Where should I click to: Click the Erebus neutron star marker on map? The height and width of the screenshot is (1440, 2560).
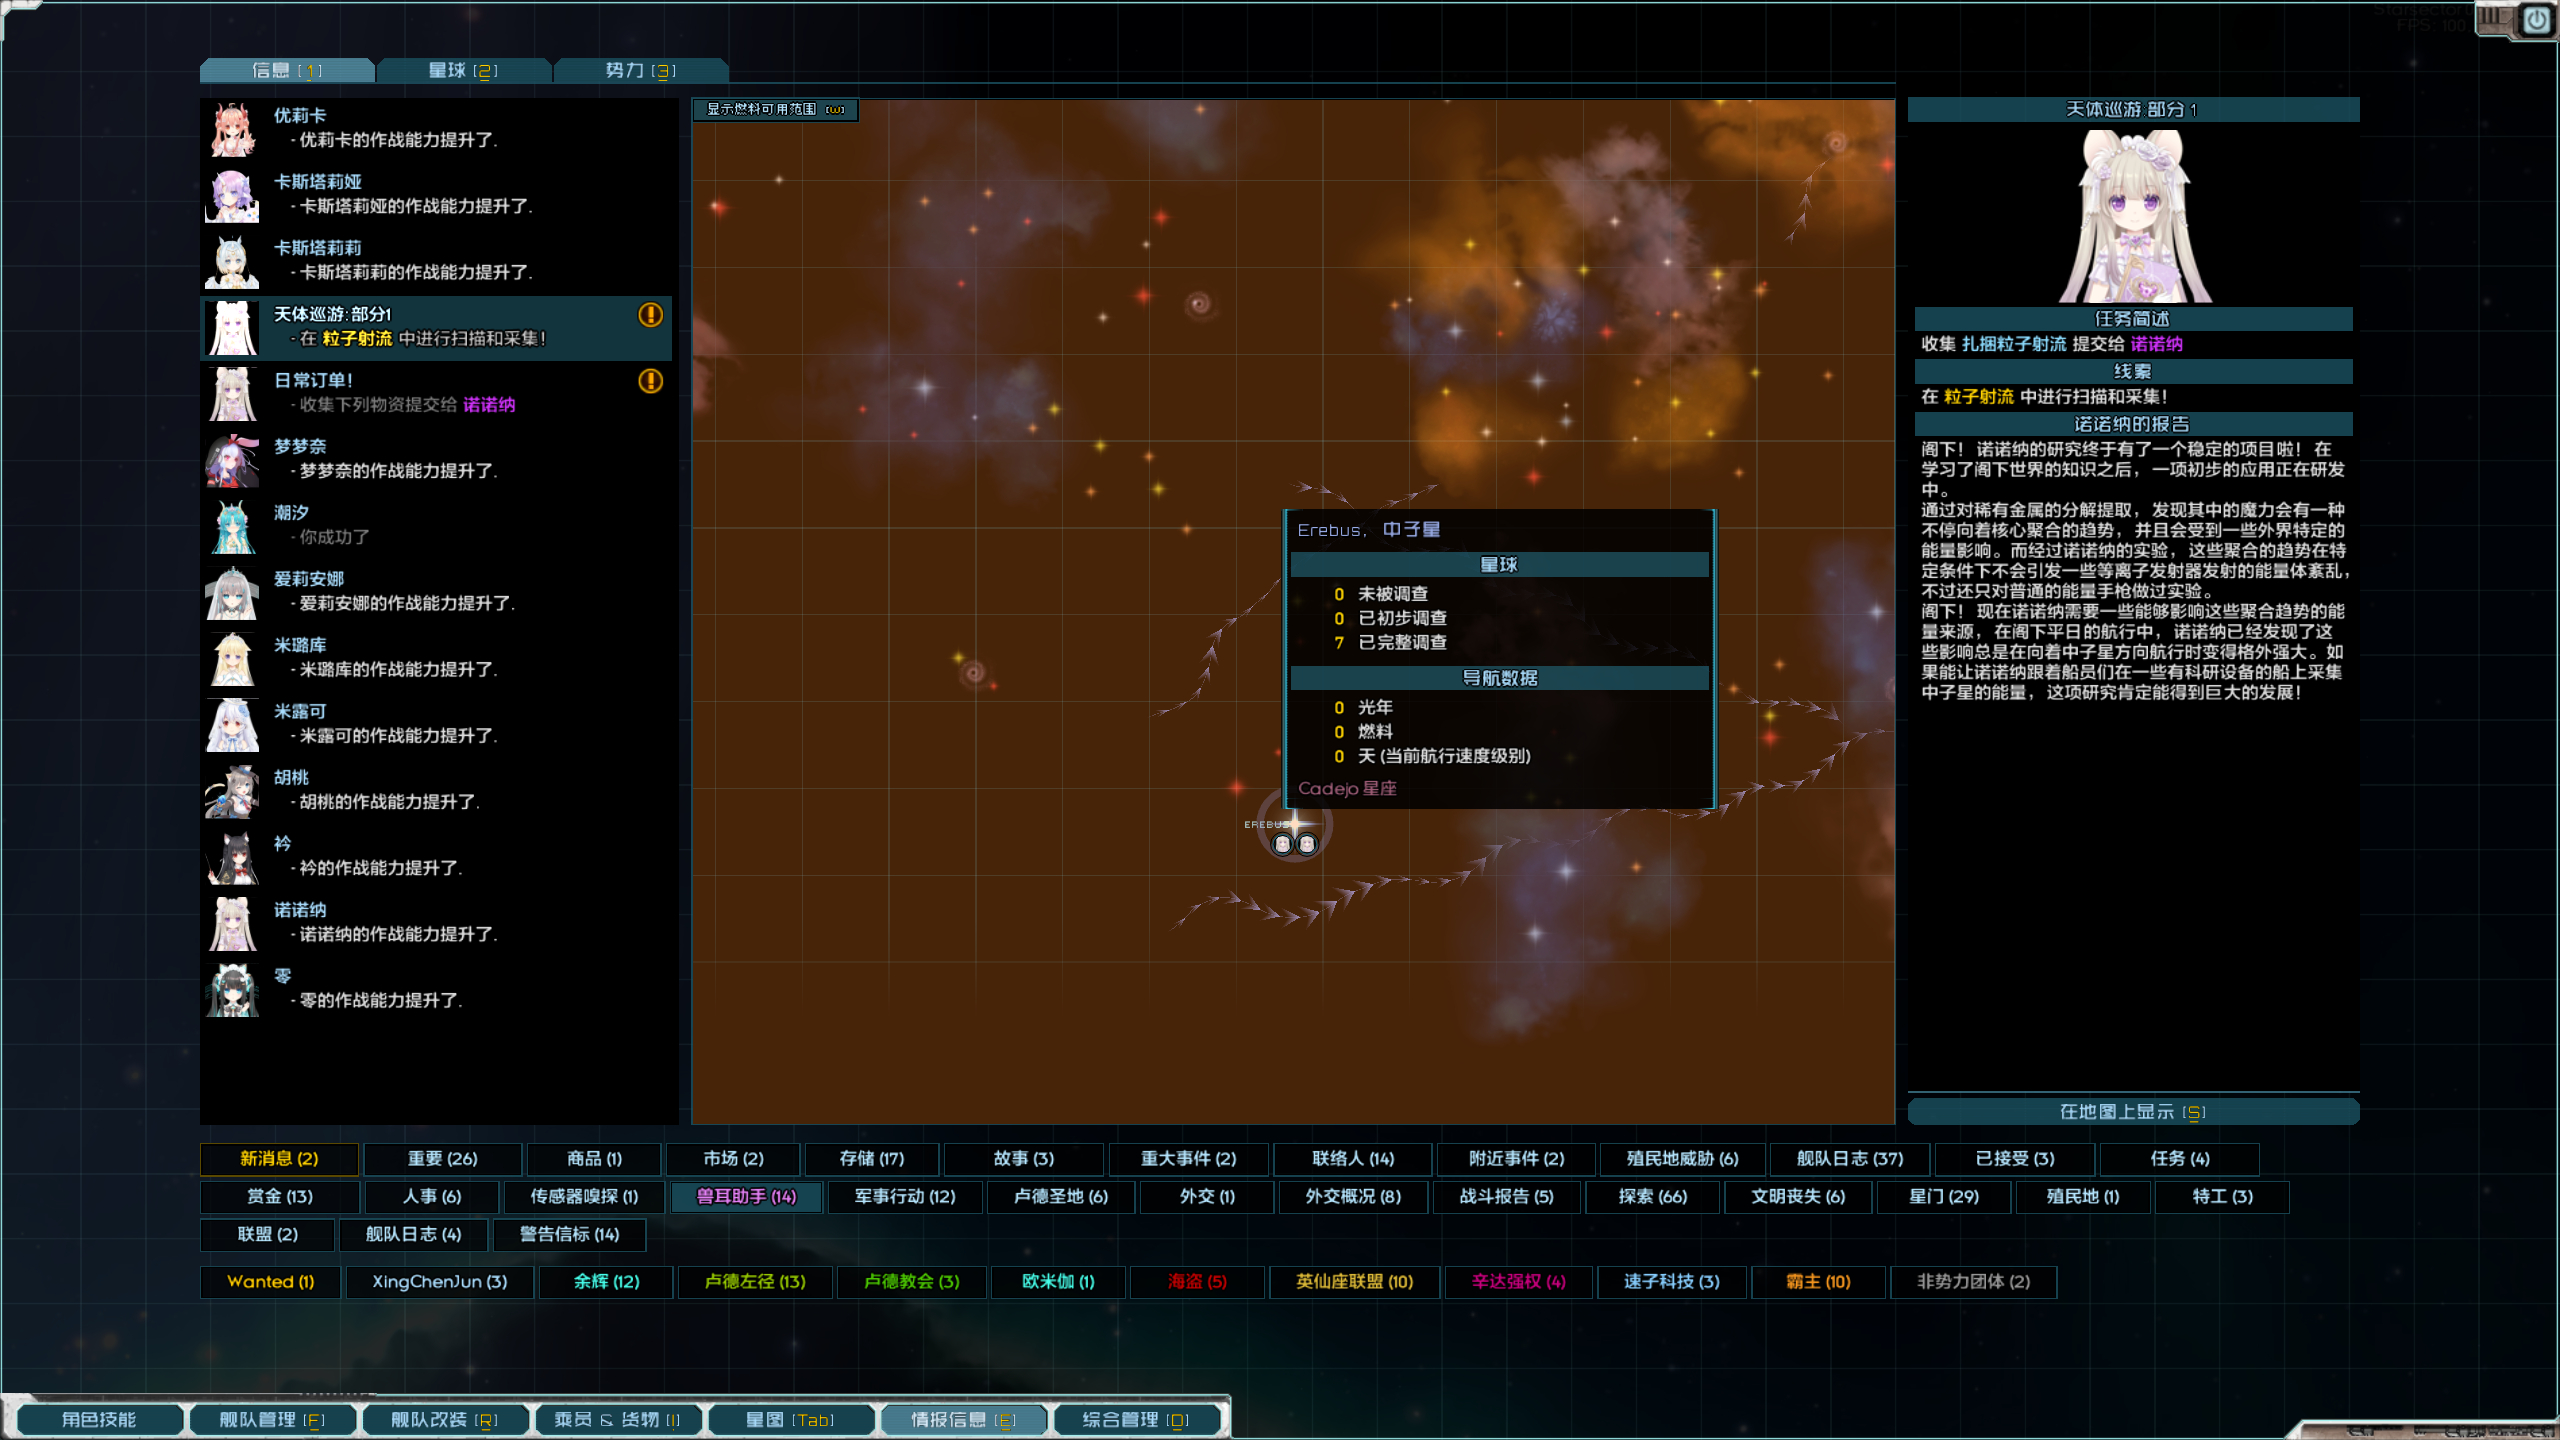[x=1295, y=826]
